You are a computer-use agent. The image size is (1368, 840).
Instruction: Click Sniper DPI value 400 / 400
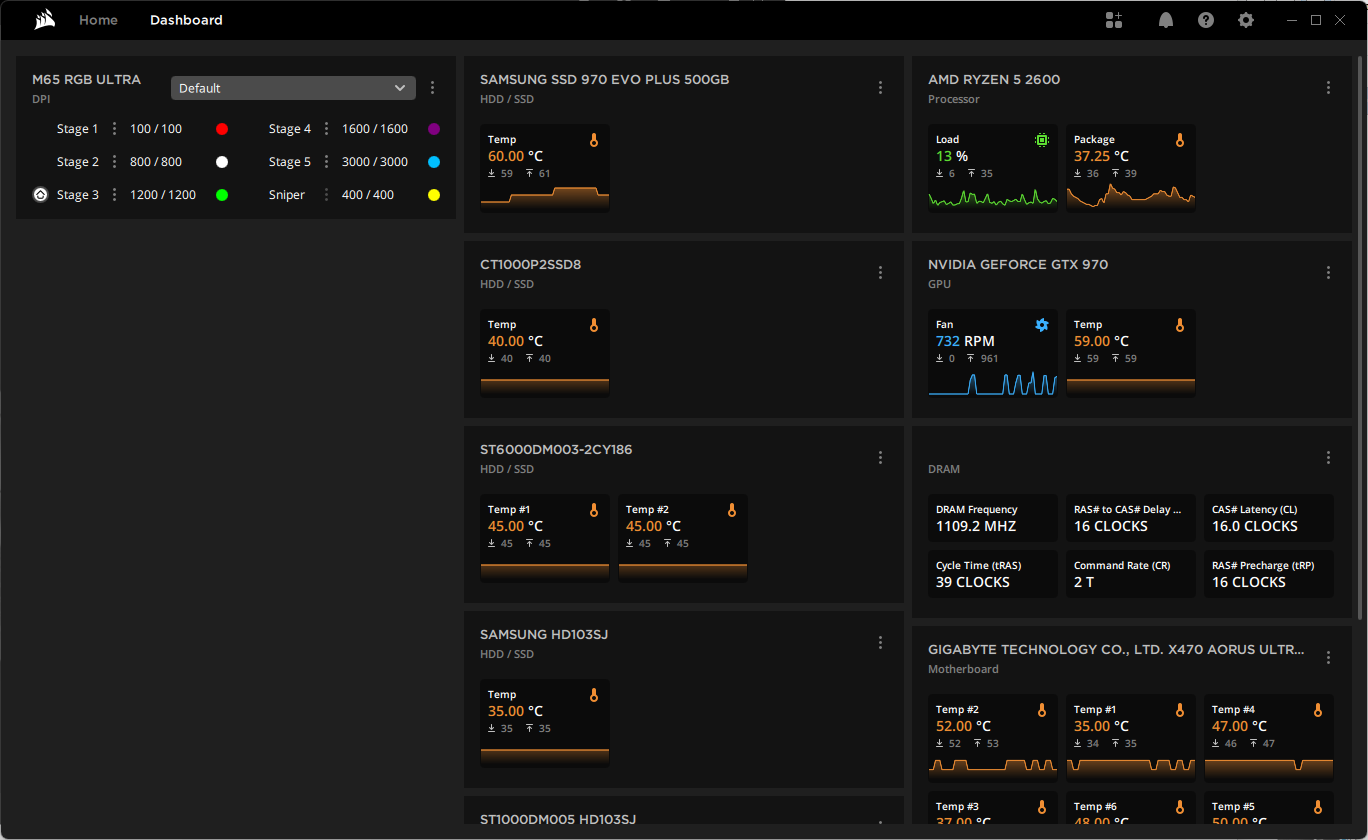coord(368,195)
